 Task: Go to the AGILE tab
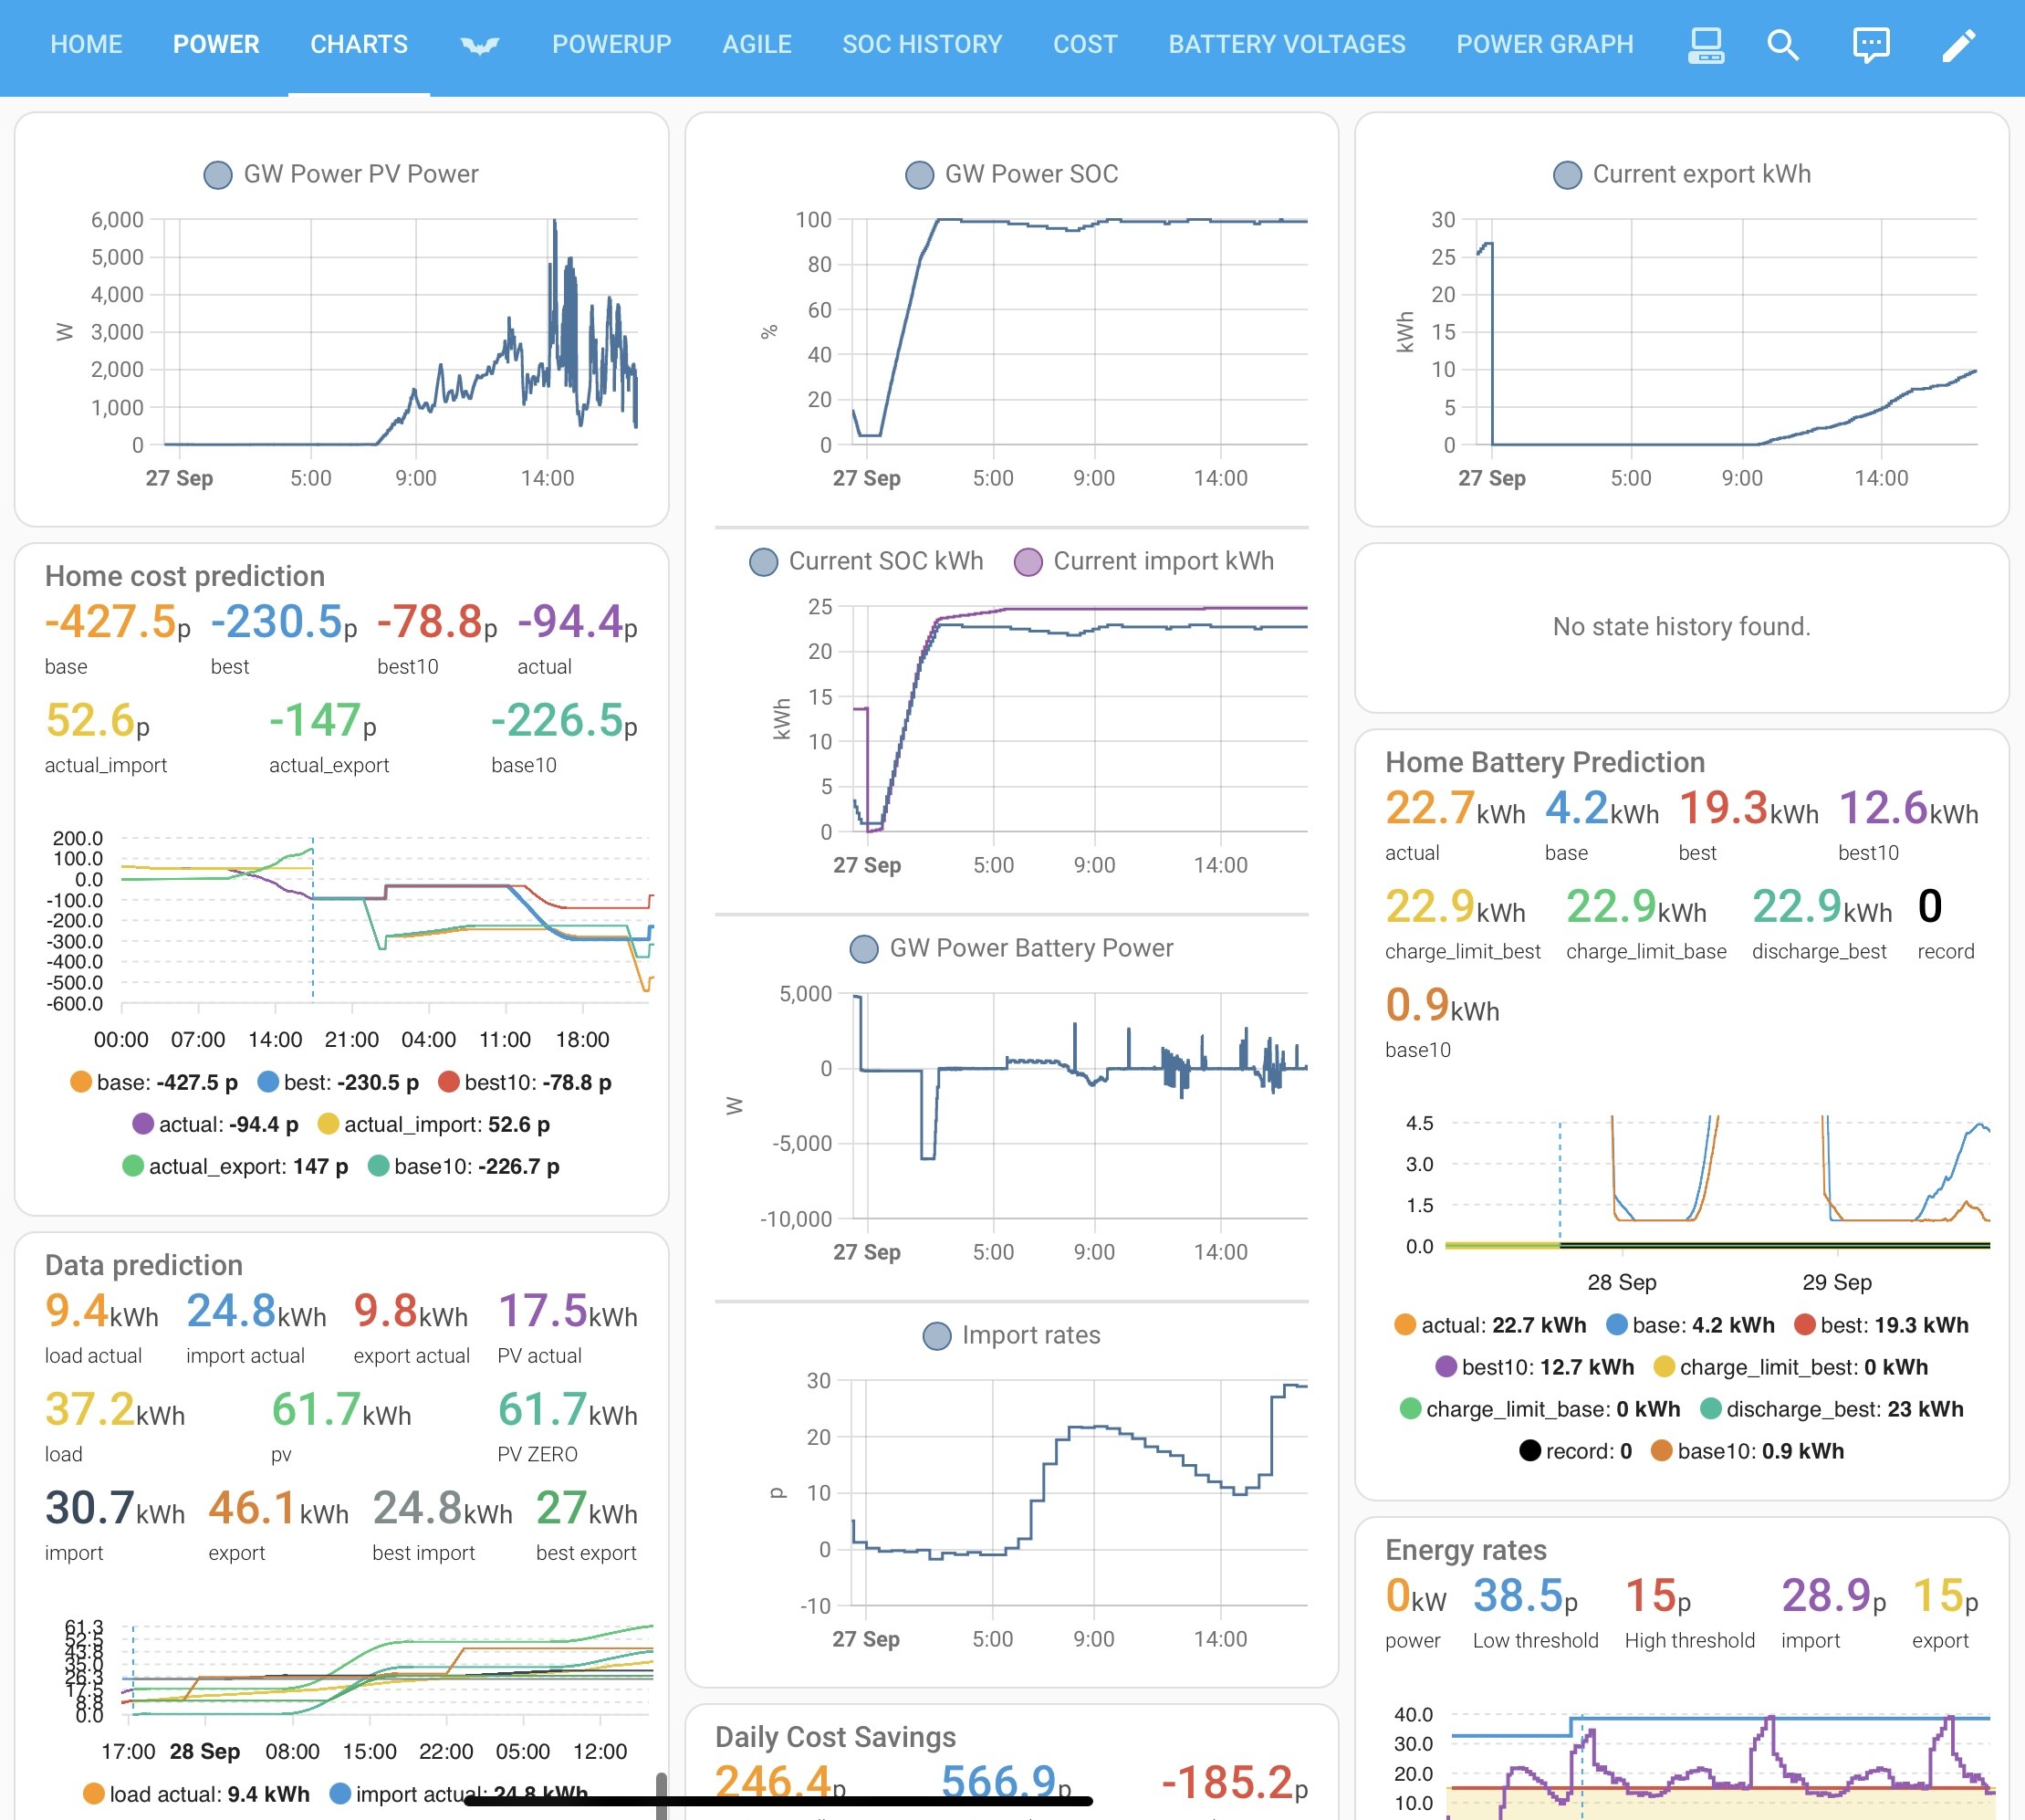click(757, 45)
